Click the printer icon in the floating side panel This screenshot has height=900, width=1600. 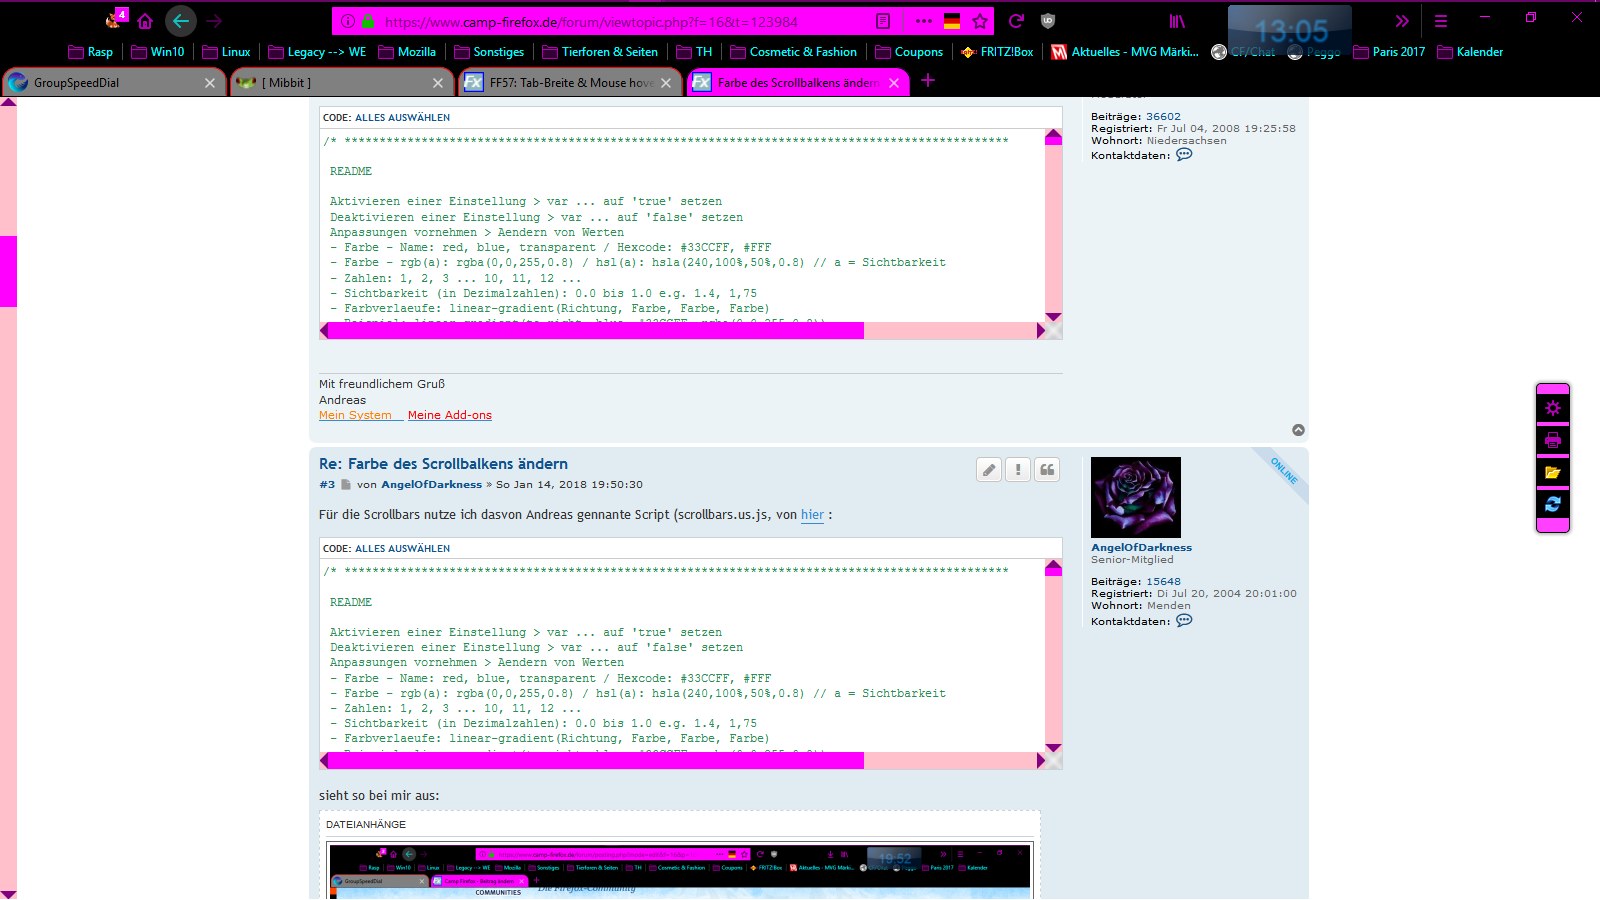(1552, 440)
